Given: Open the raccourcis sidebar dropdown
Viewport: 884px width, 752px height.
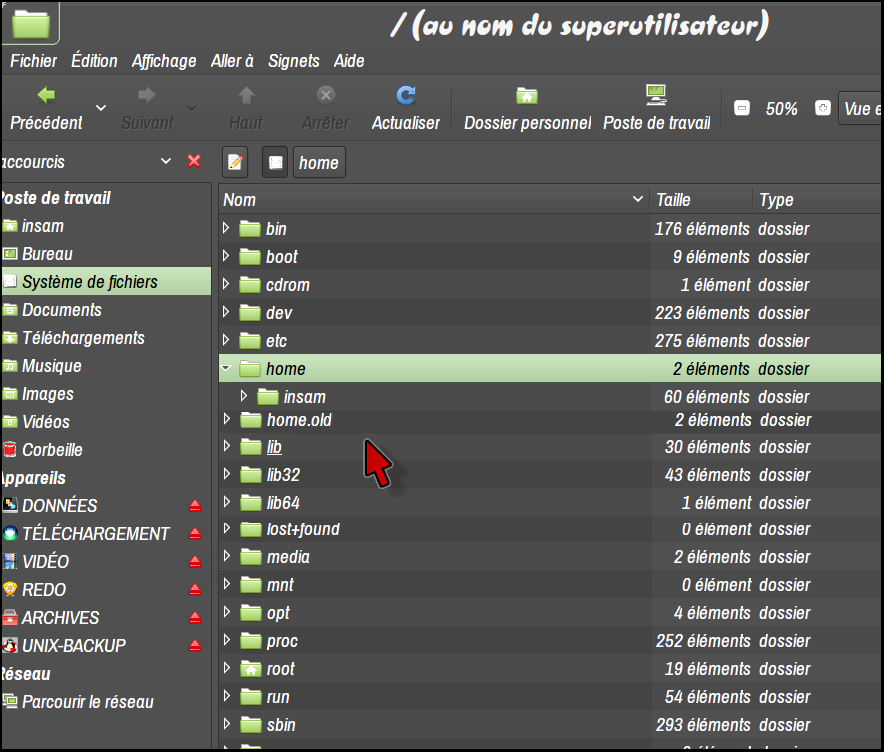Looking at the screenshot, I should [166, 161].
